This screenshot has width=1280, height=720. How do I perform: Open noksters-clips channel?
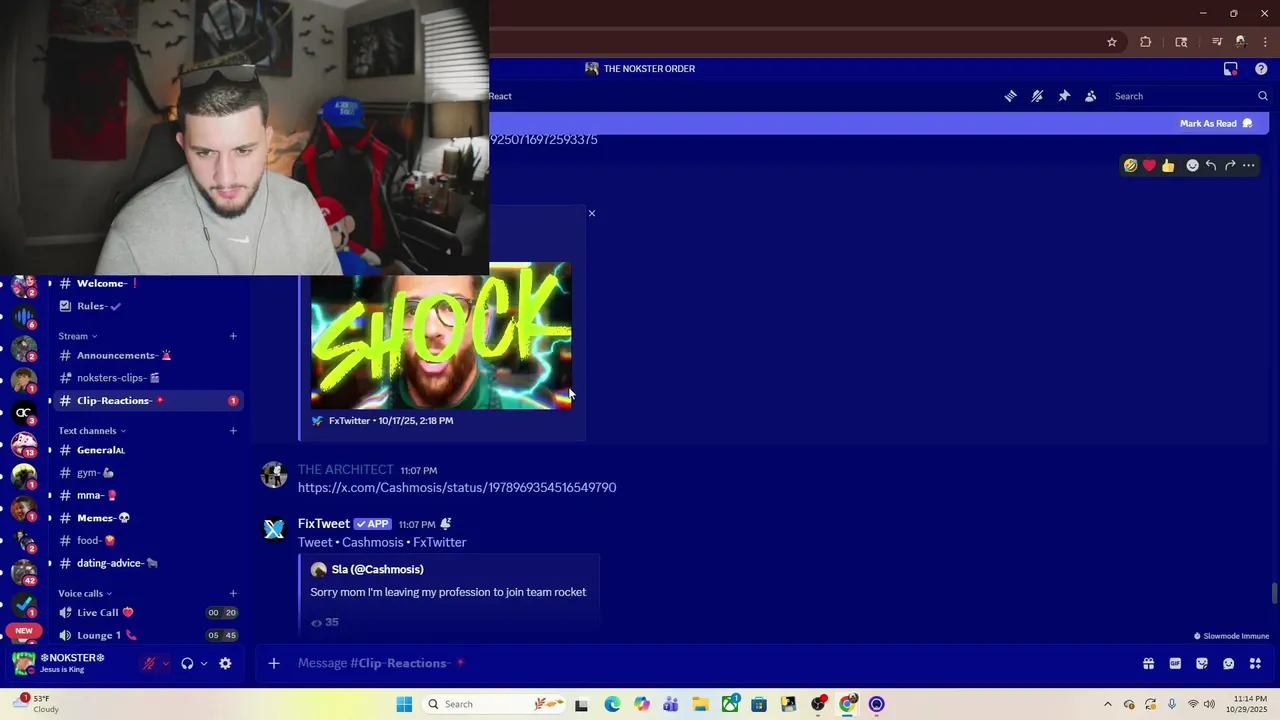[148, 378]
